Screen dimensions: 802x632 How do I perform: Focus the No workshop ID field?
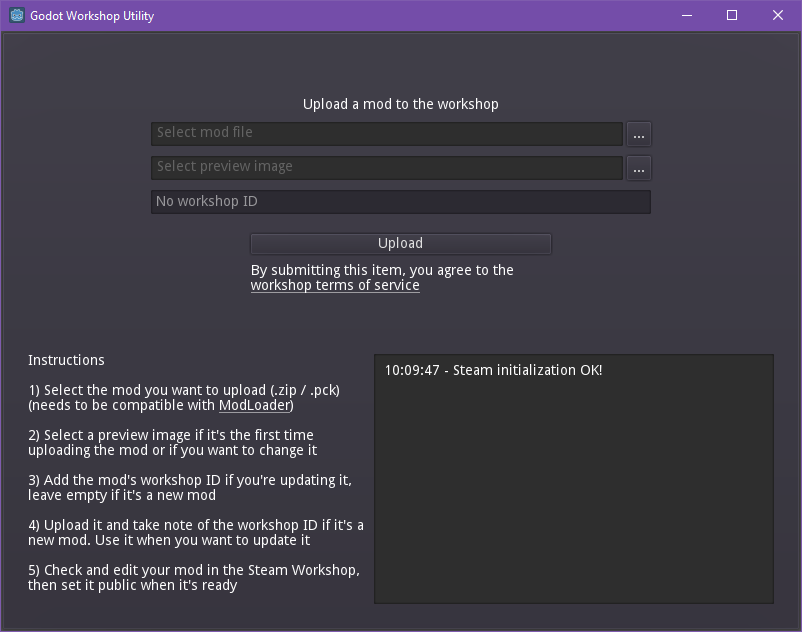pyautogui.click(x=400, y=202)
